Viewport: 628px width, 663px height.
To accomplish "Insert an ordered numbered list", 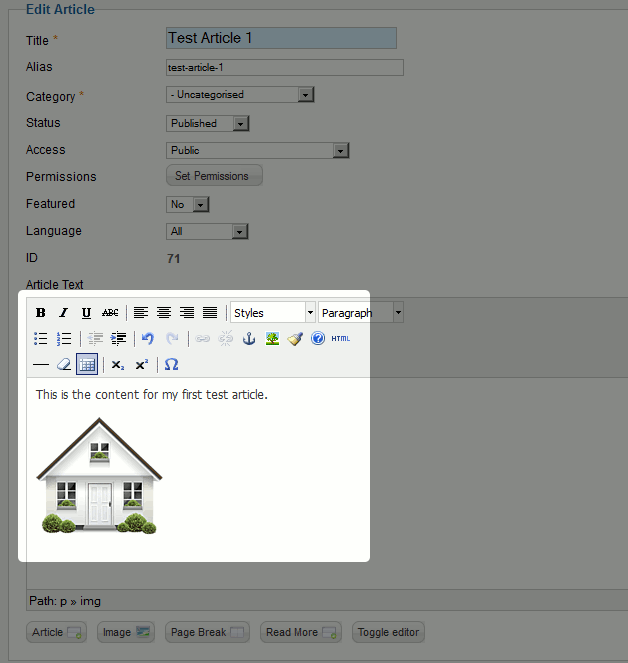I will click(x=64, y=339).
